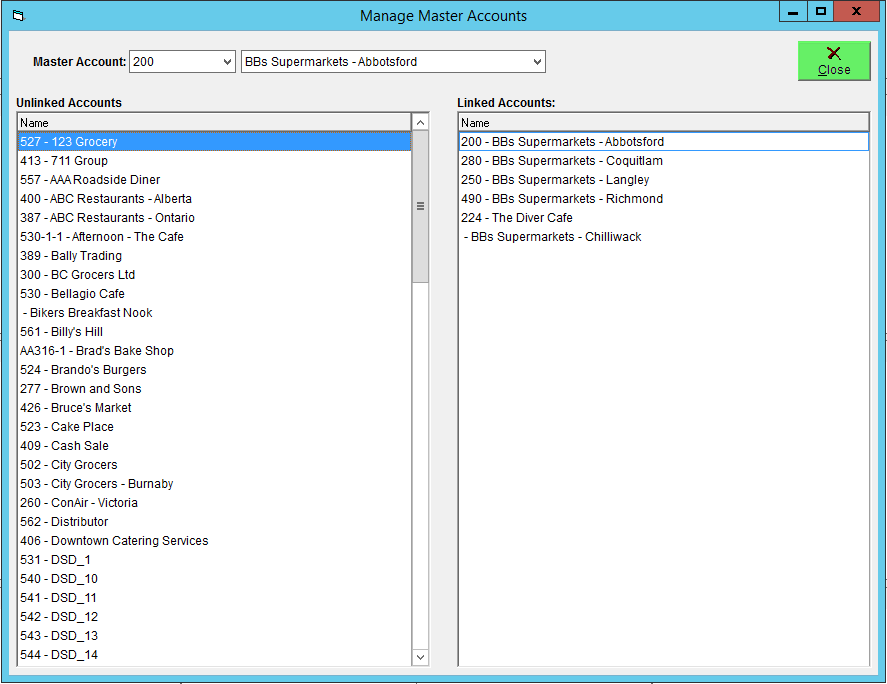
Task: Pick 409 - Cash Sale account
Action: coord(214,446)
